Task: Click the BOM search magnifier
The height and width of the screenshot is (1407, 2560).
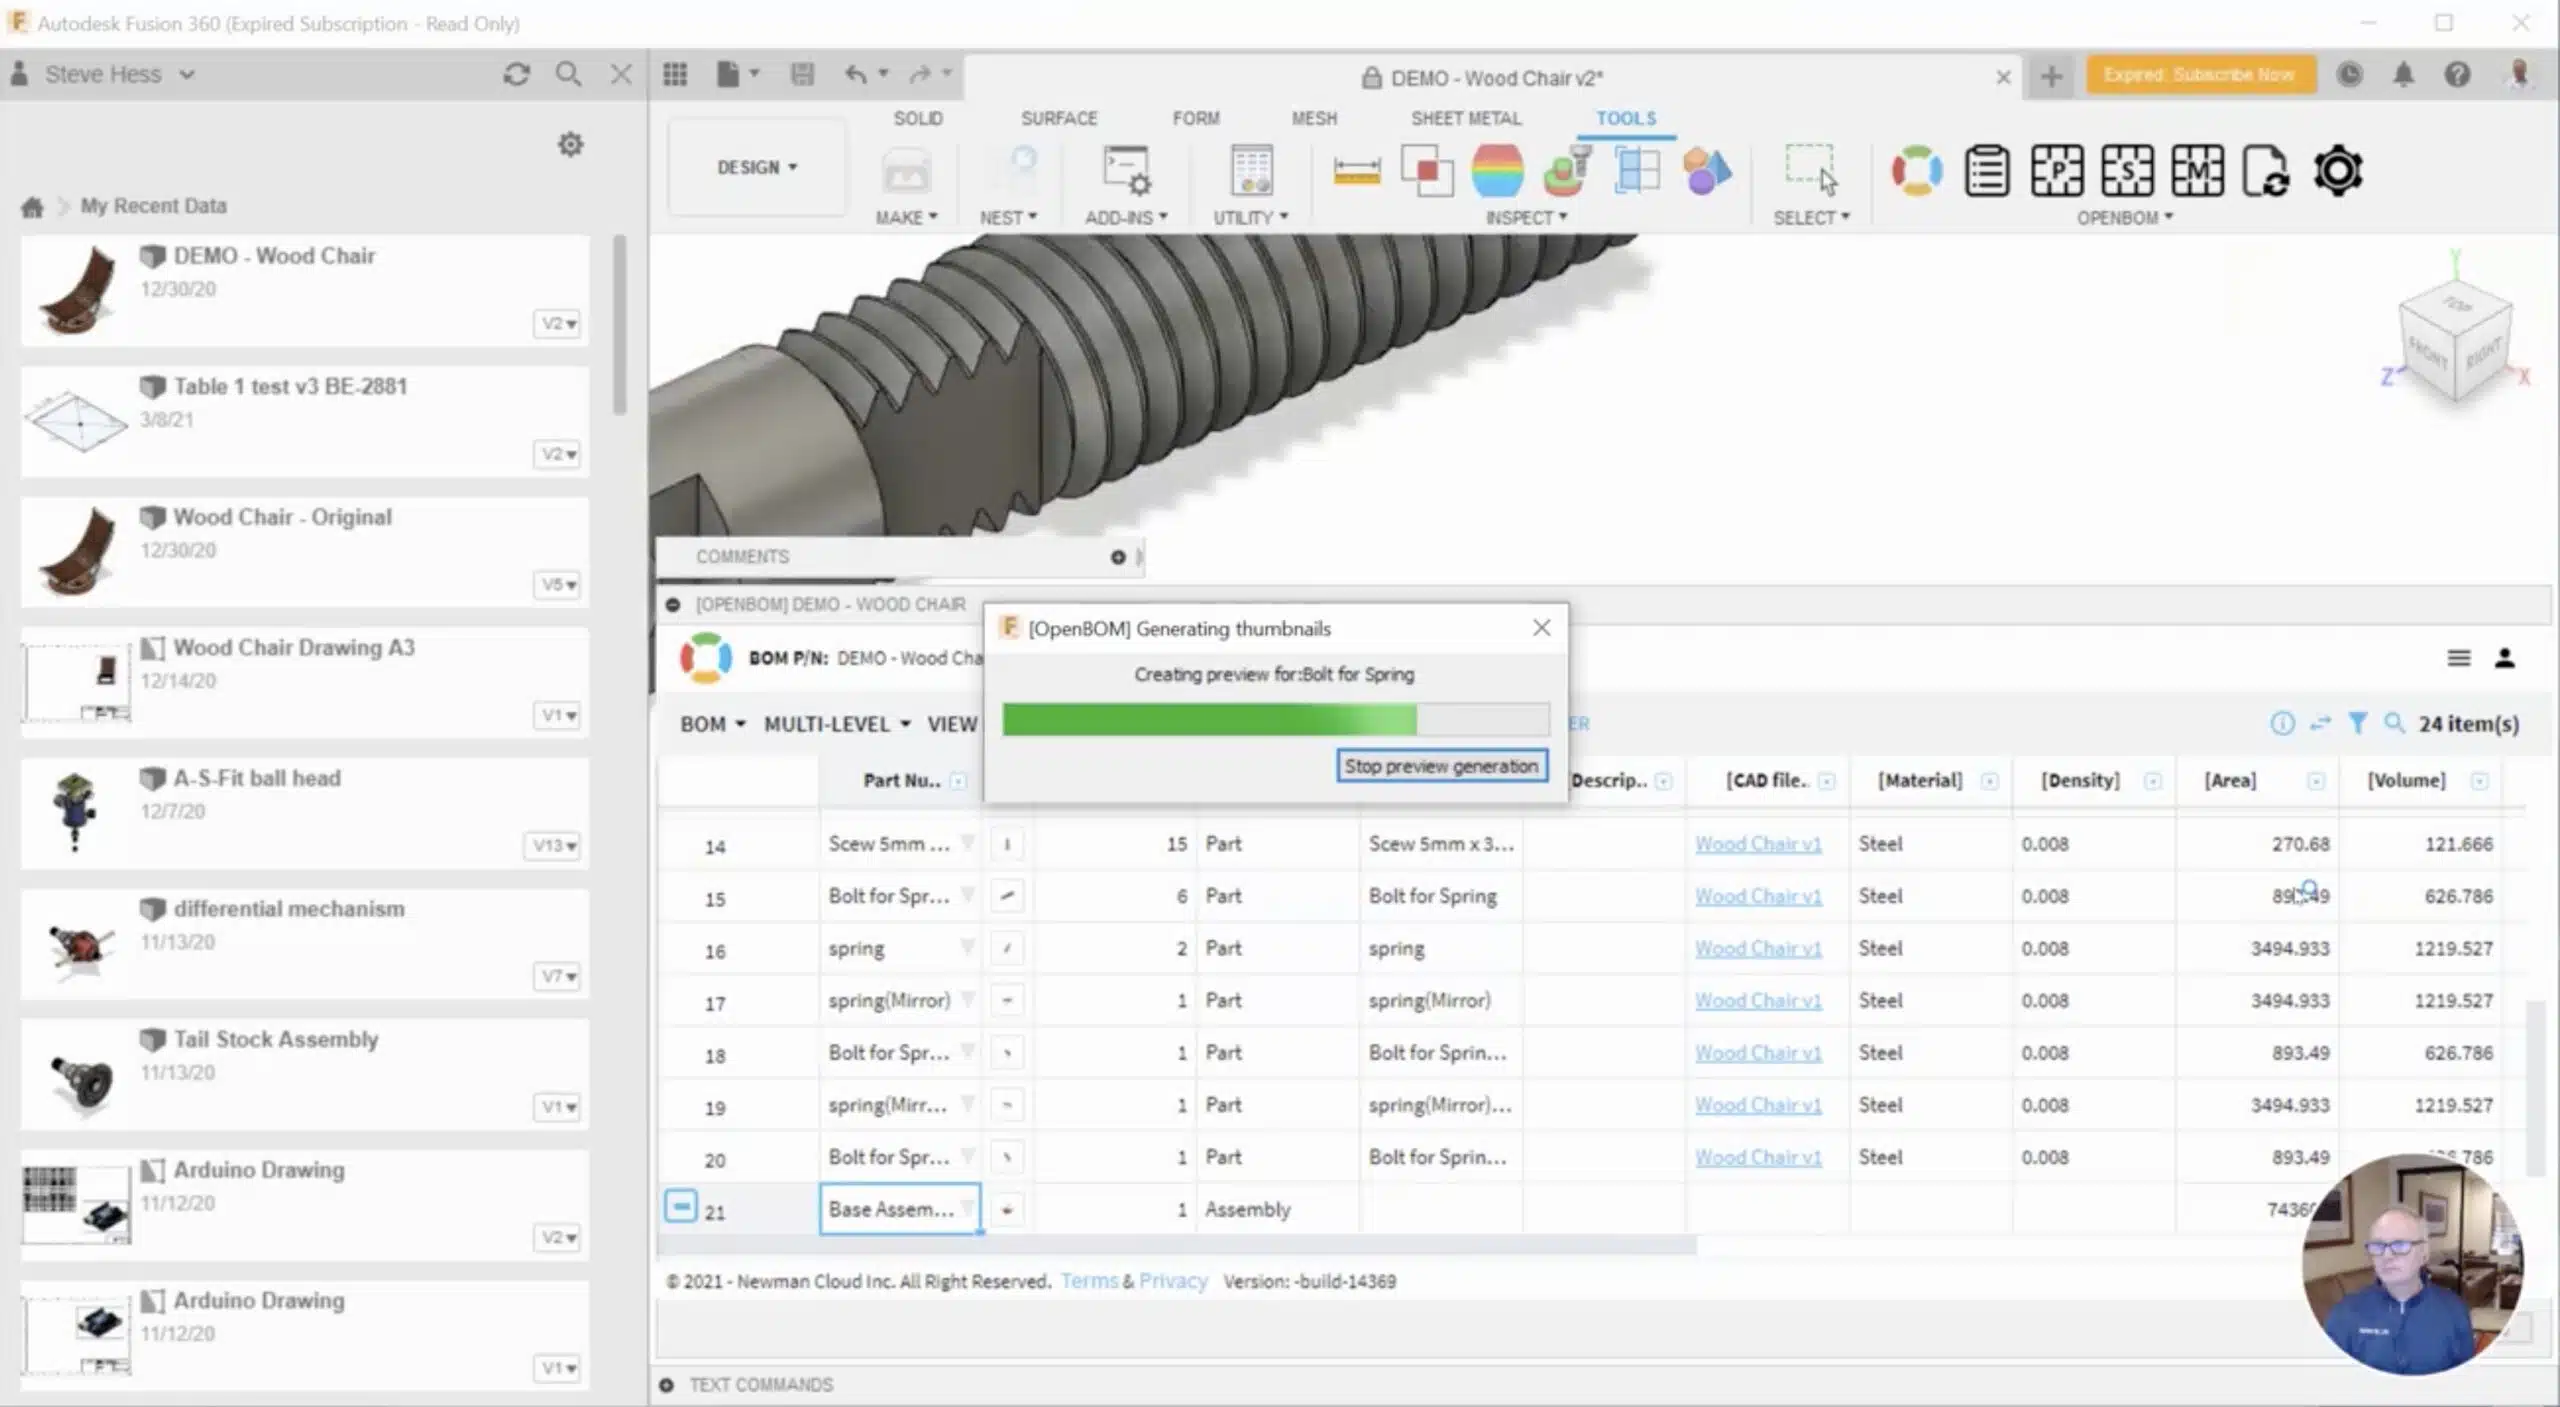Action: point(2394,723)
